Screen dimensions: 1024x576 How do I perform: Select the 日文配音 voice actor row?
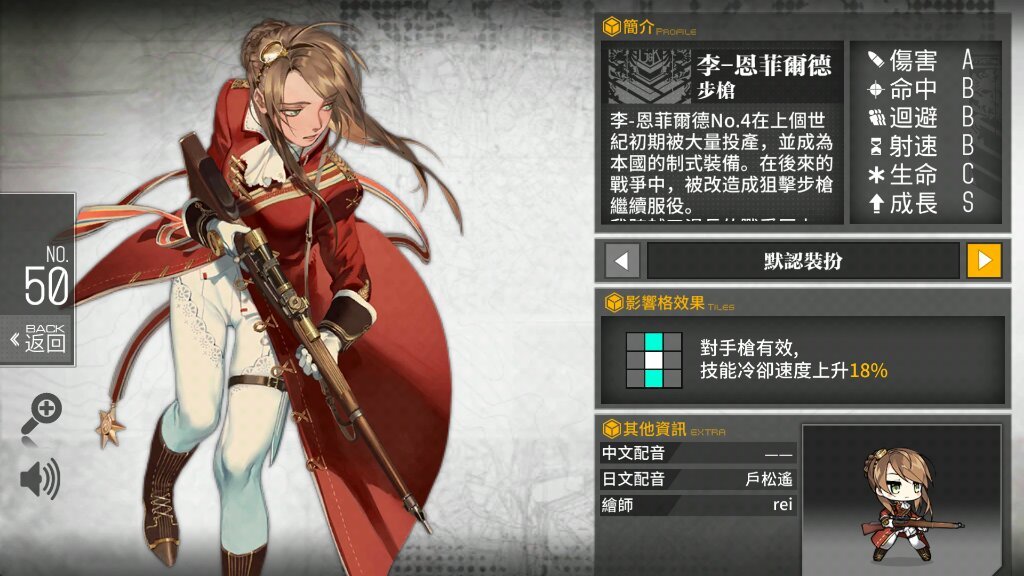(x=697, y=479)
